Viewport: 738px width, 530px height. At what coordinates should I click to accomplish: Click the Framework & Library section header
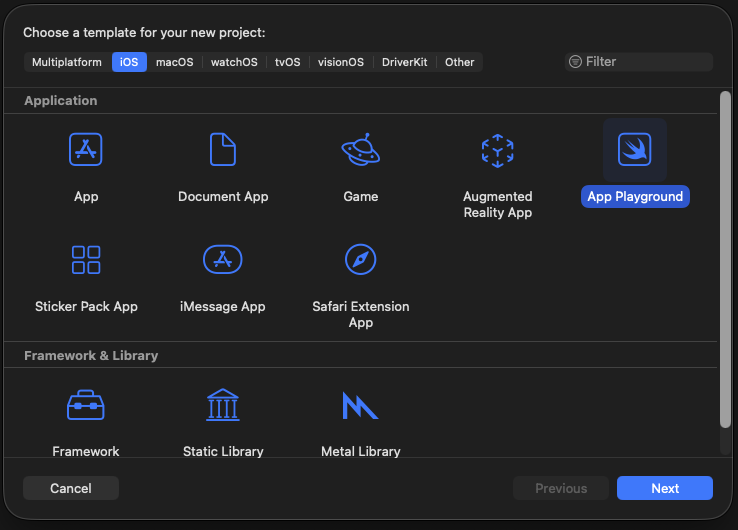pyautogui.click(x=91, y=355)
